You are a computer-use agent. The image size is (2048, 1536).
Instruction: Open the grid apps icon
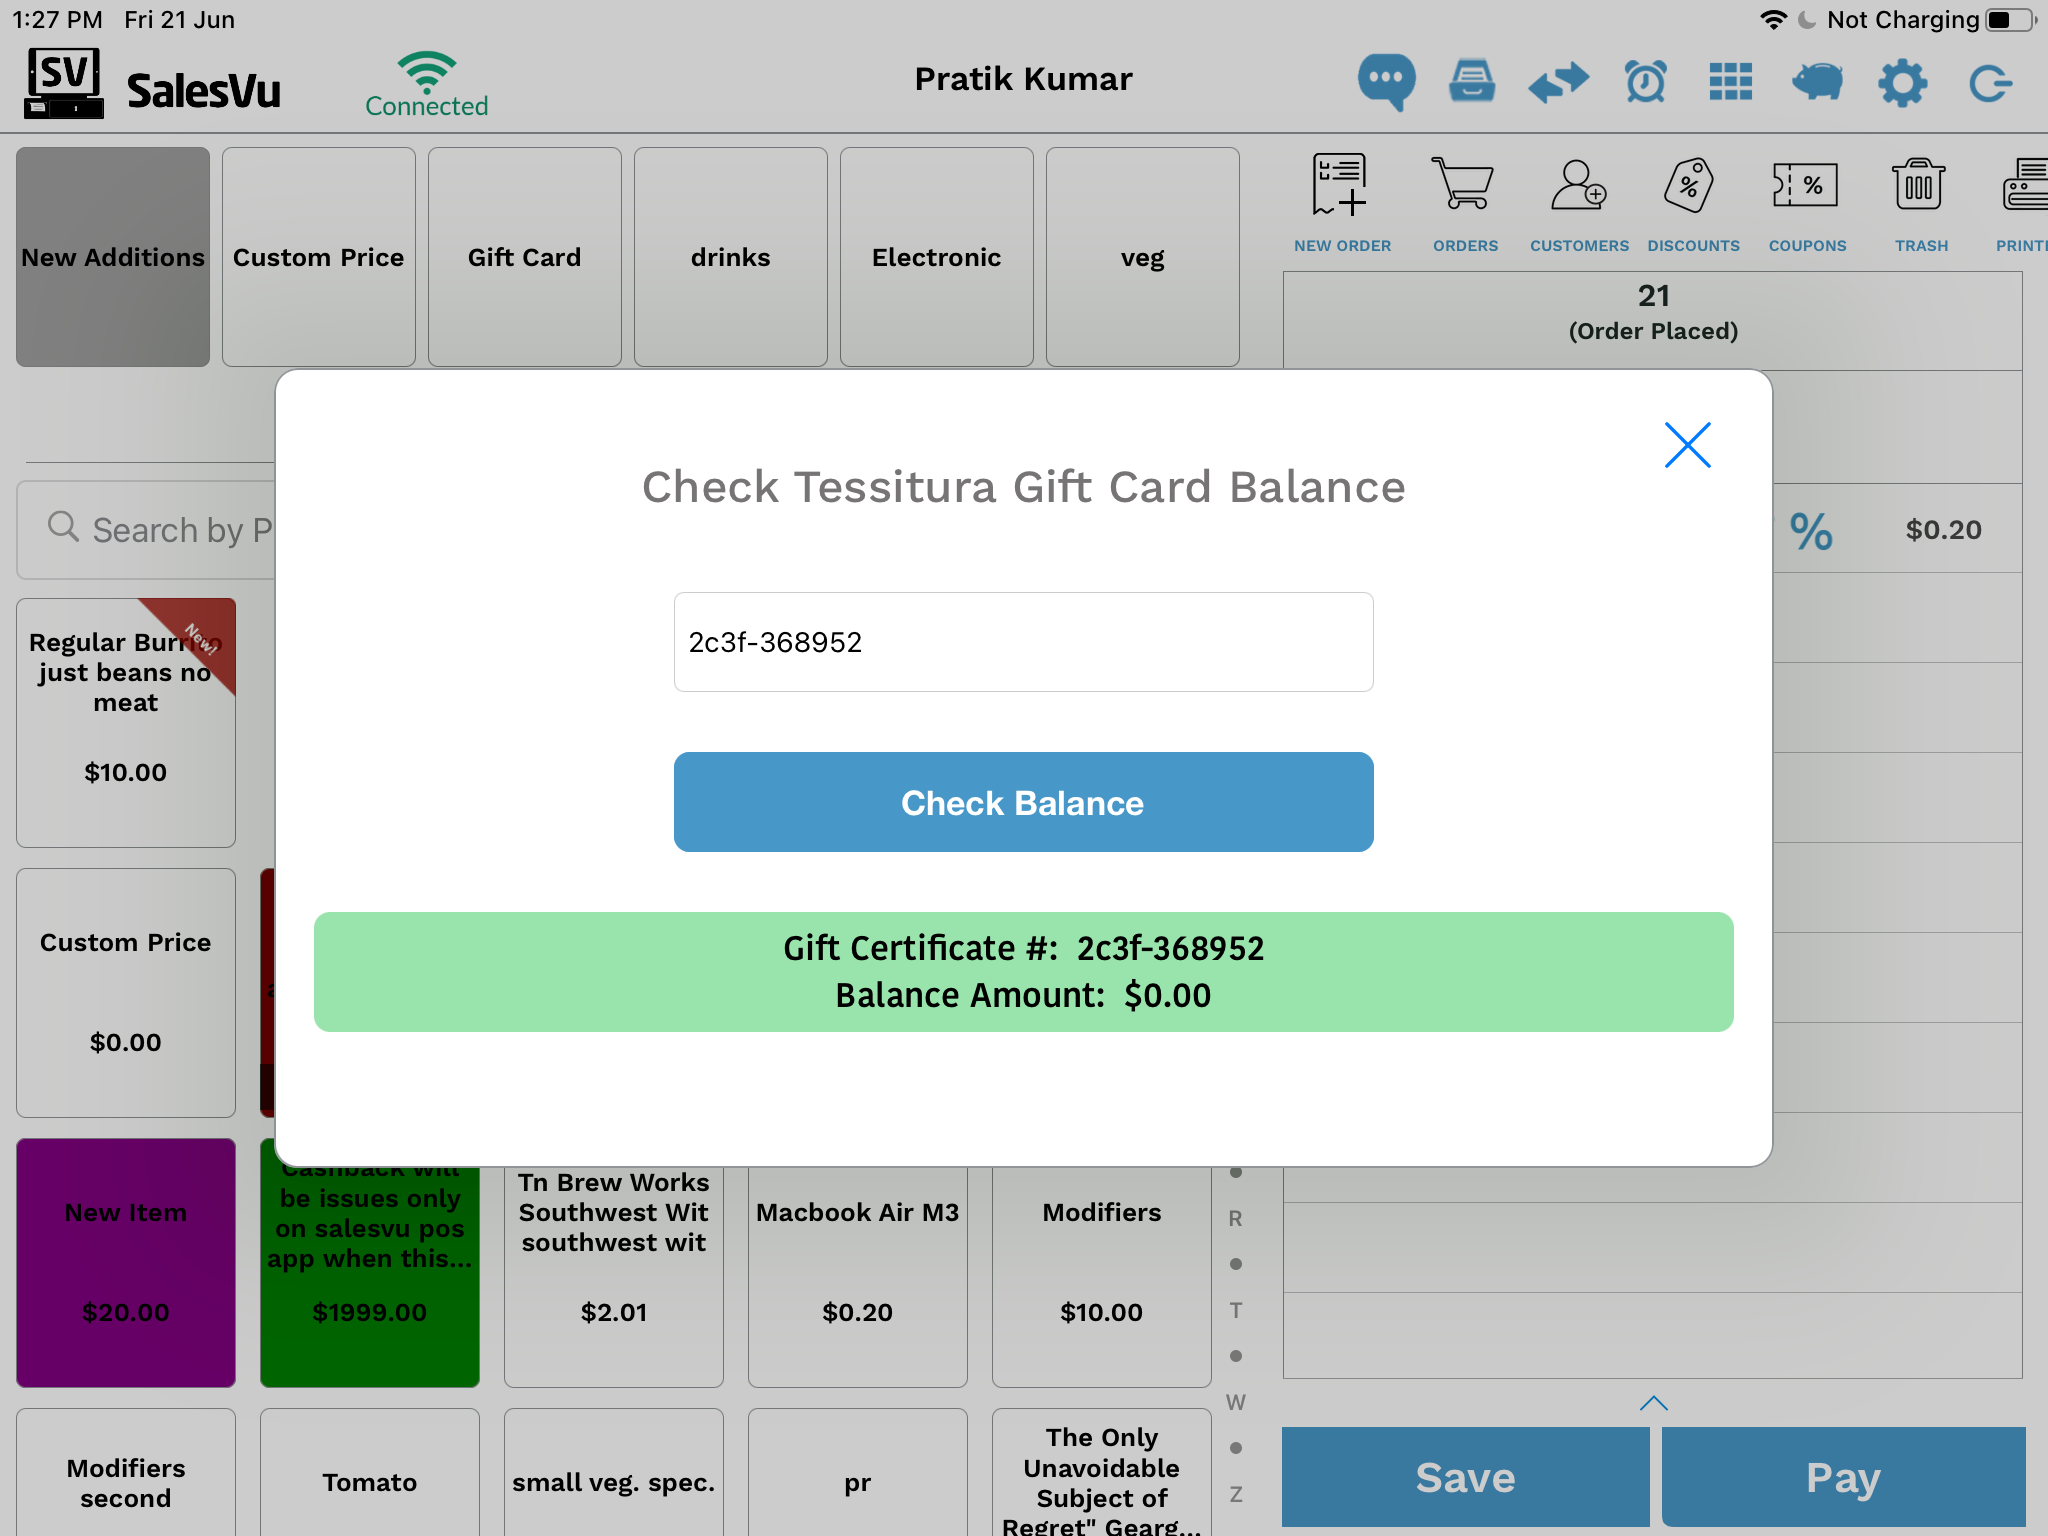pos(1731,82)
